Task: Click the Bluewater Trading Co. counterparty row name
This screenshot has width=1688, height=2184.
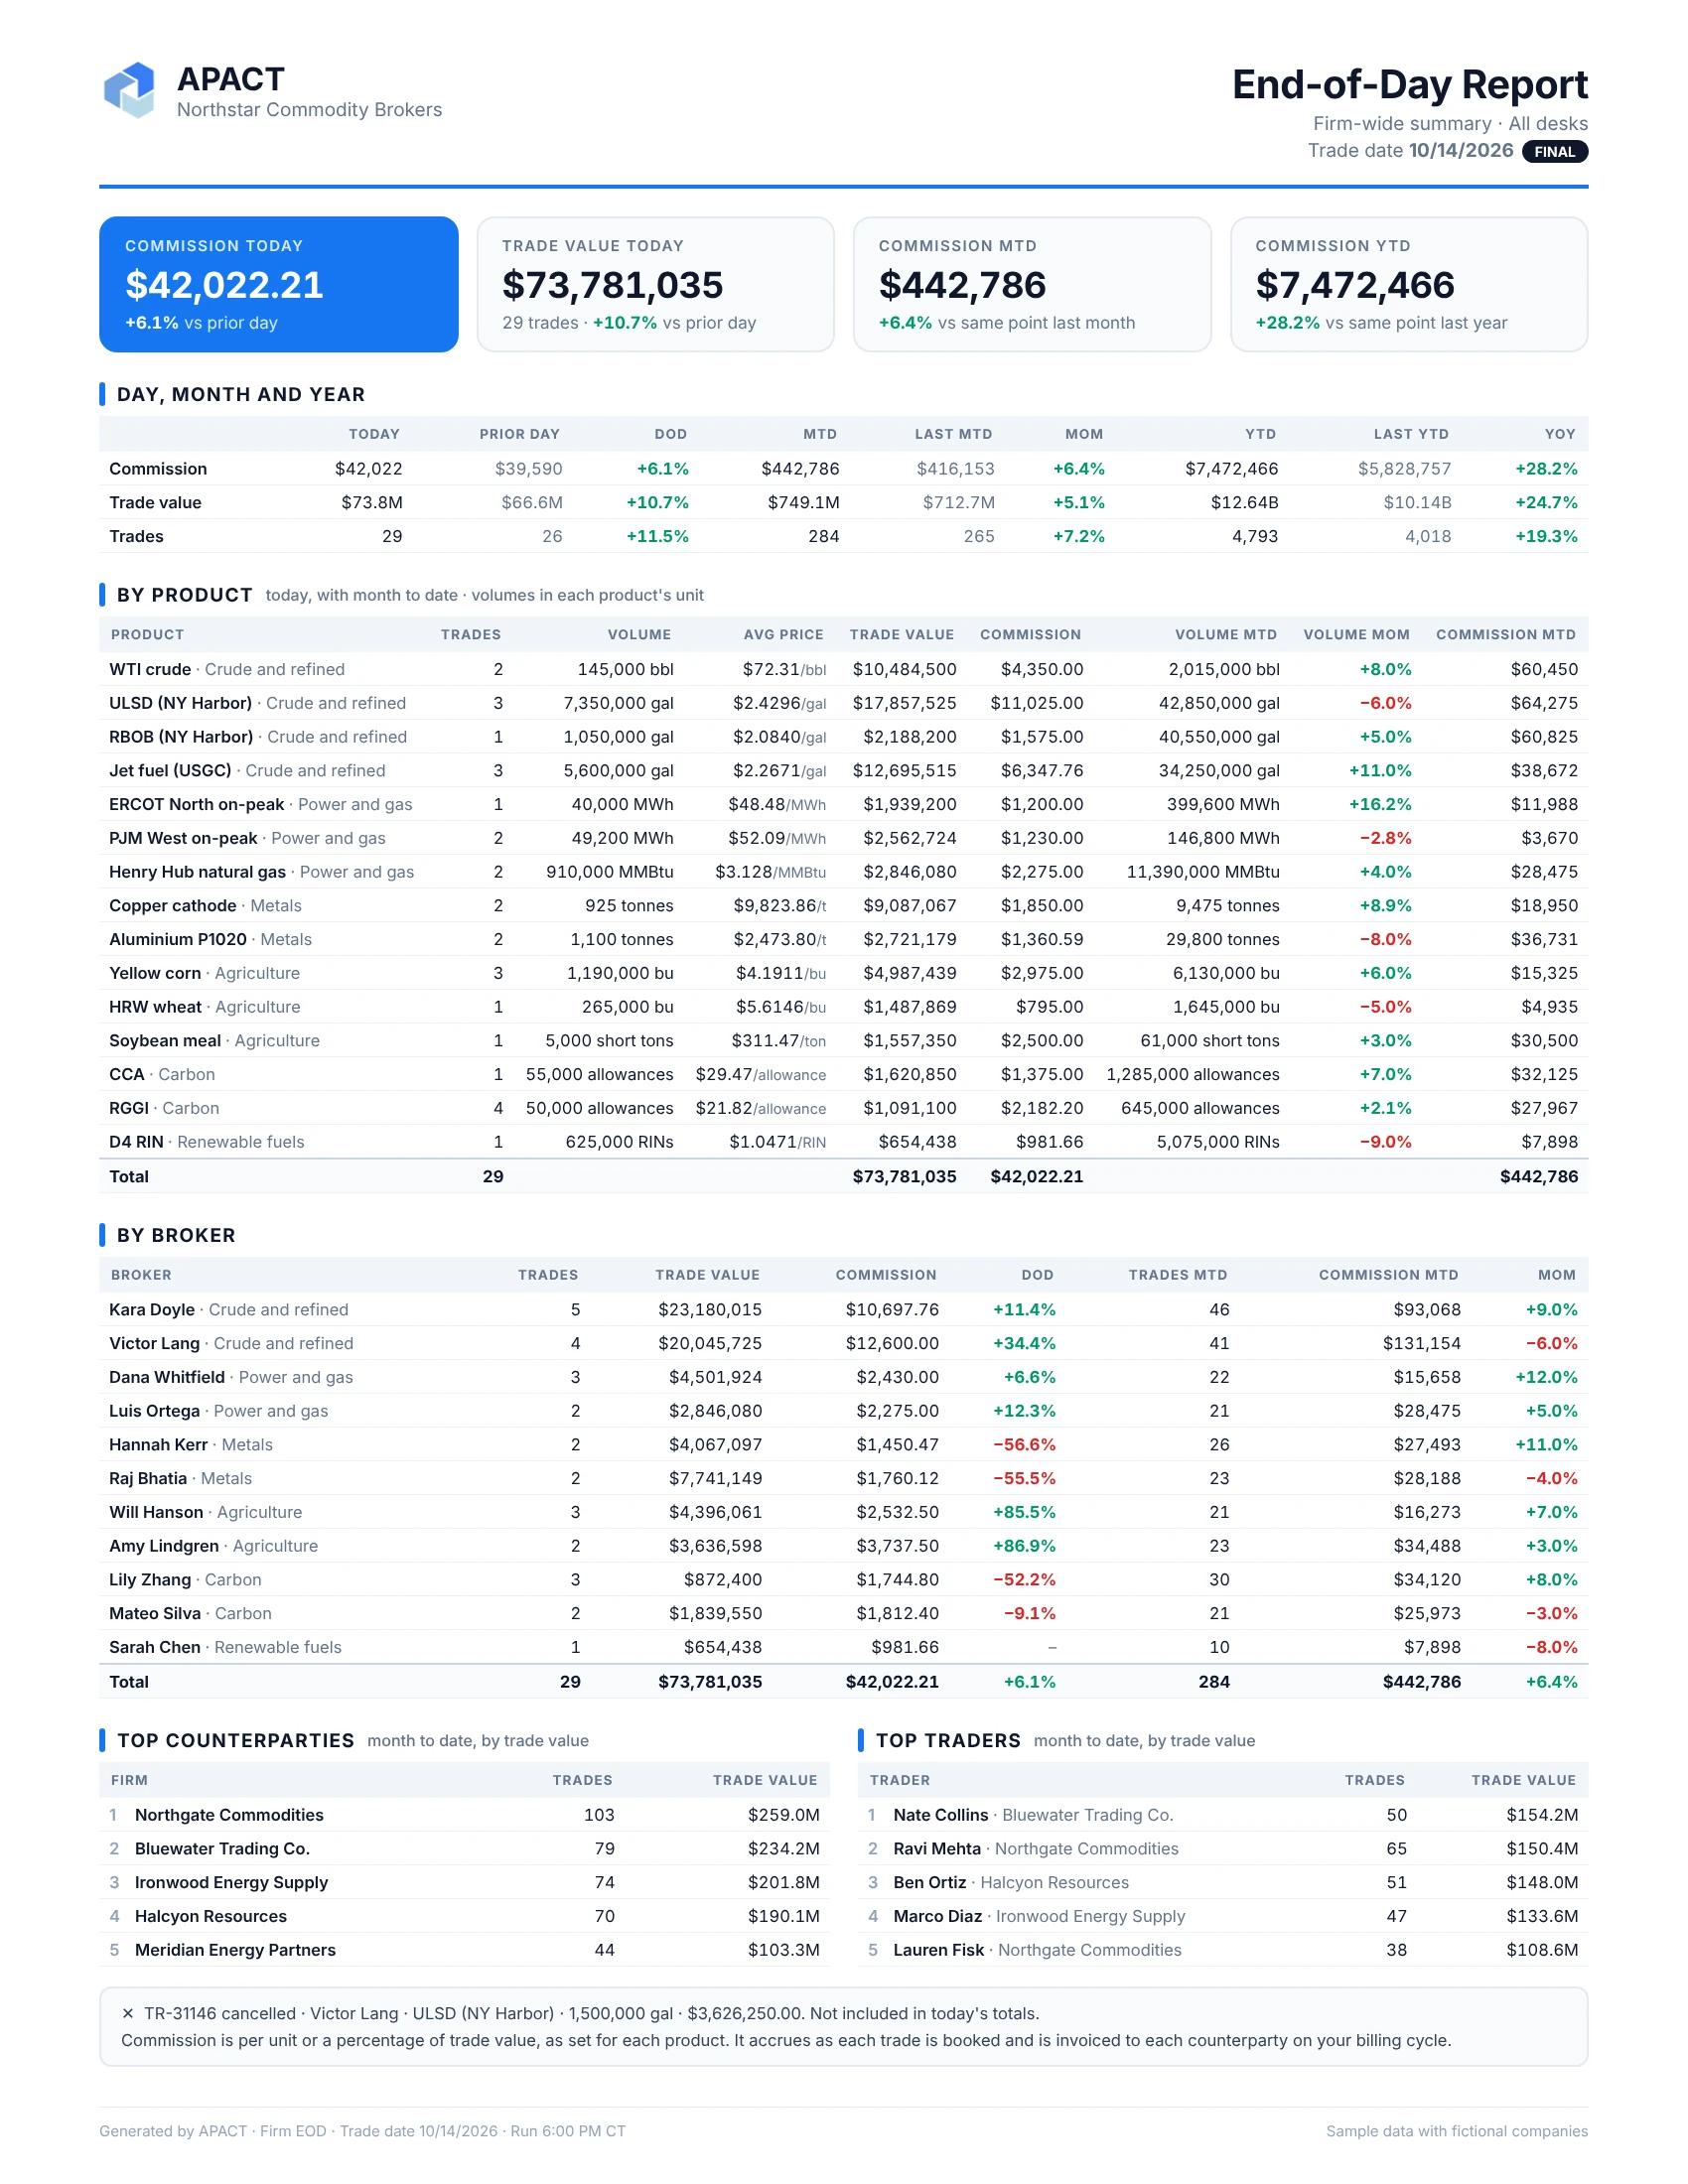Action: [x=222, y=1849]
